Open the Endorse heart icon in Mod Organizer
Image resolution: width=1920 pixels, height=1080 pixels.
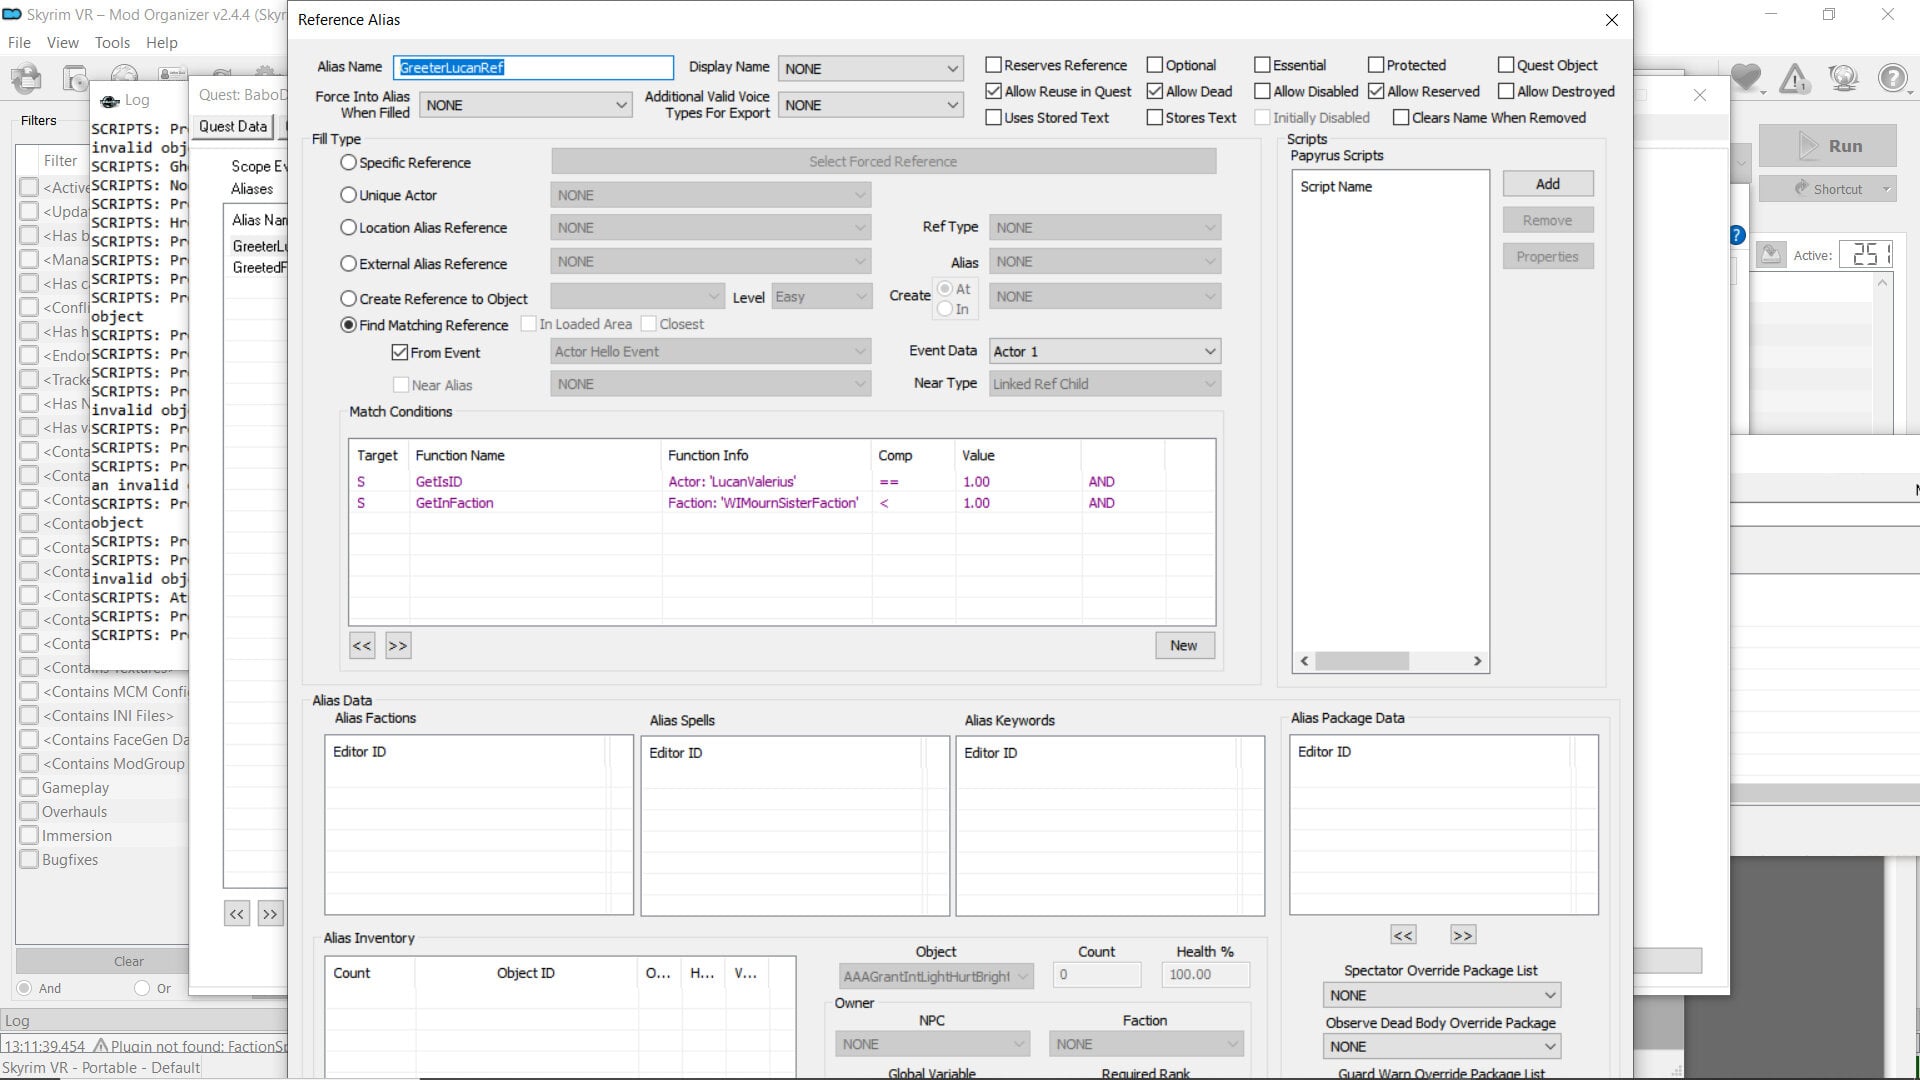click(x=1746, y=77)
